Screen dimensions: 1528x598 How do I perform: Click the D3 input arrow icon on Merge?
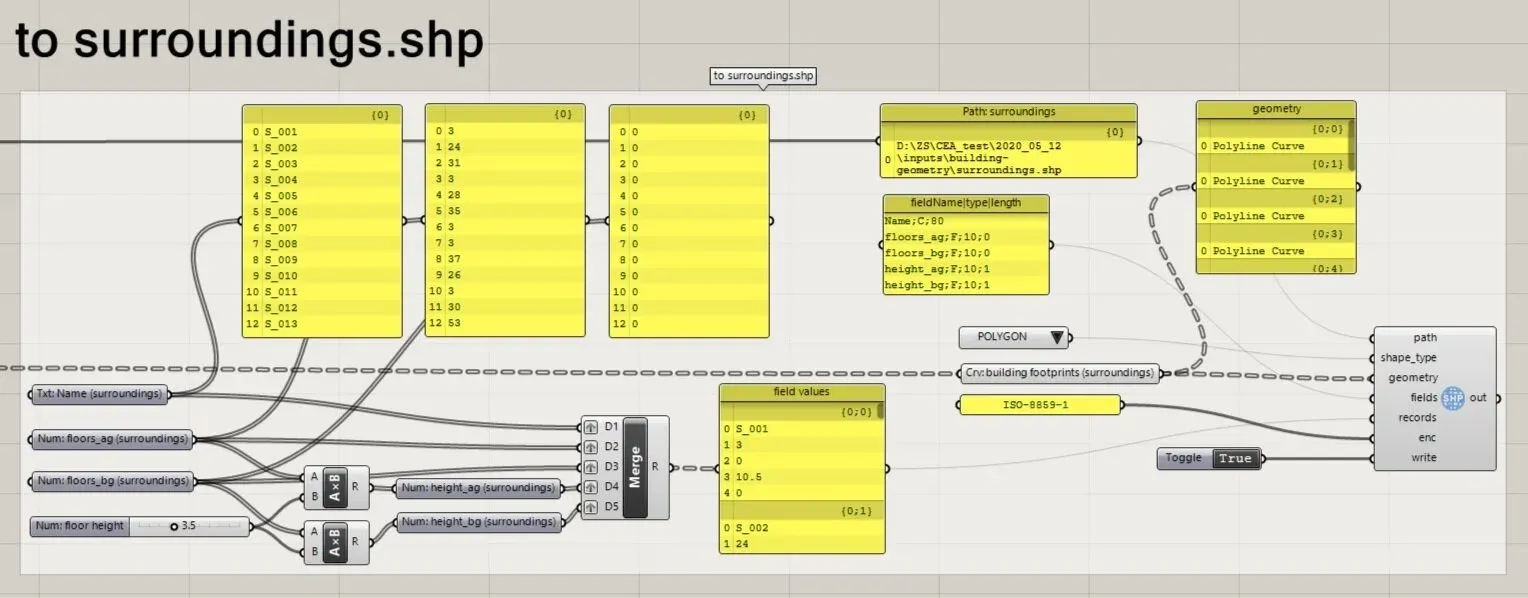click(x=591, y=467)
